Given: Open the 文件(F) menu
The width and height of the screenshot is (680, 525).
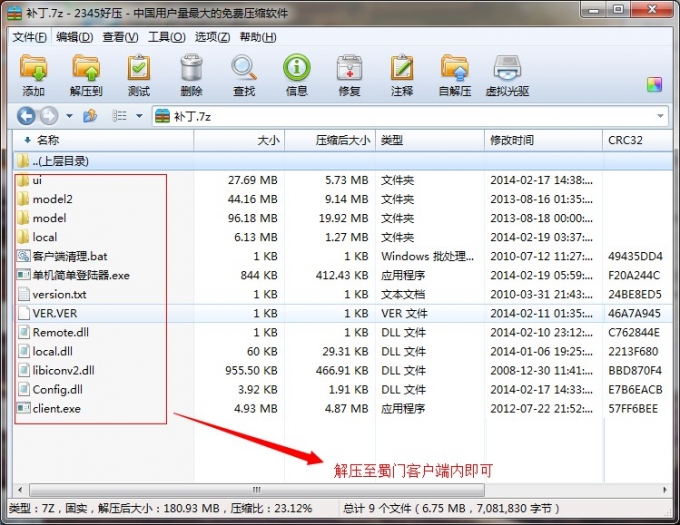Looking at the screenshot, I should click(x=29, y=37).
